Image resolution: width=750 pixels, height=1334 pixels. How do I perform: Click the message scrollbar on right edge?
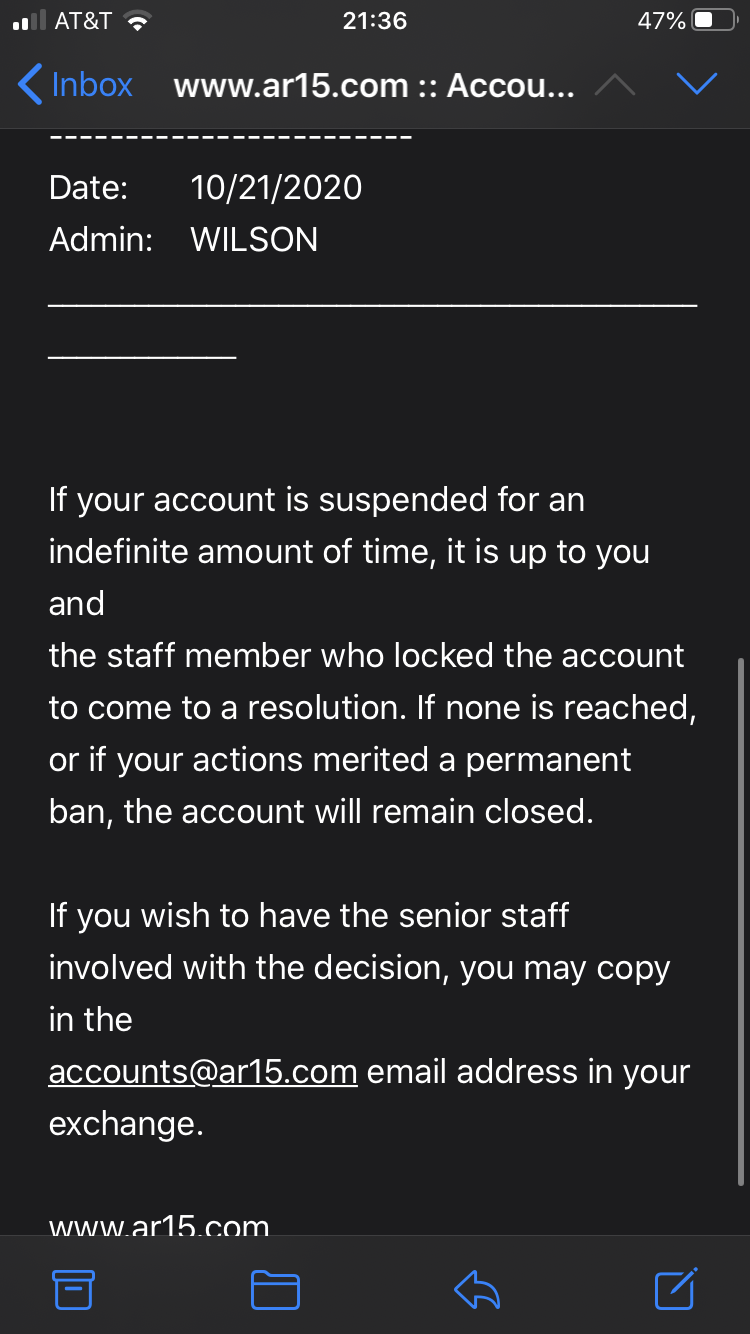(x=739, y=920)
